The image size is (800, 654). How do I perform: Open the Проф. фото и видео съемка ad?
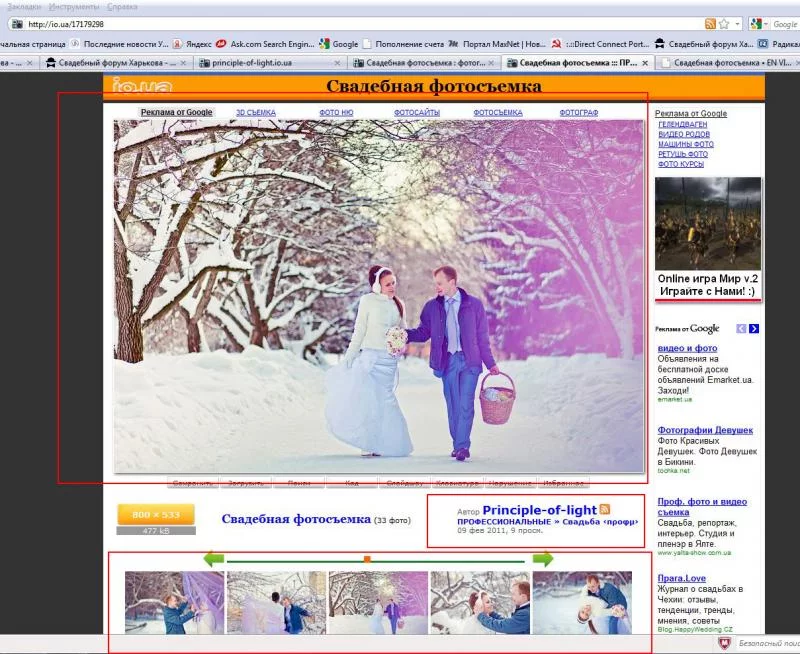702,507
